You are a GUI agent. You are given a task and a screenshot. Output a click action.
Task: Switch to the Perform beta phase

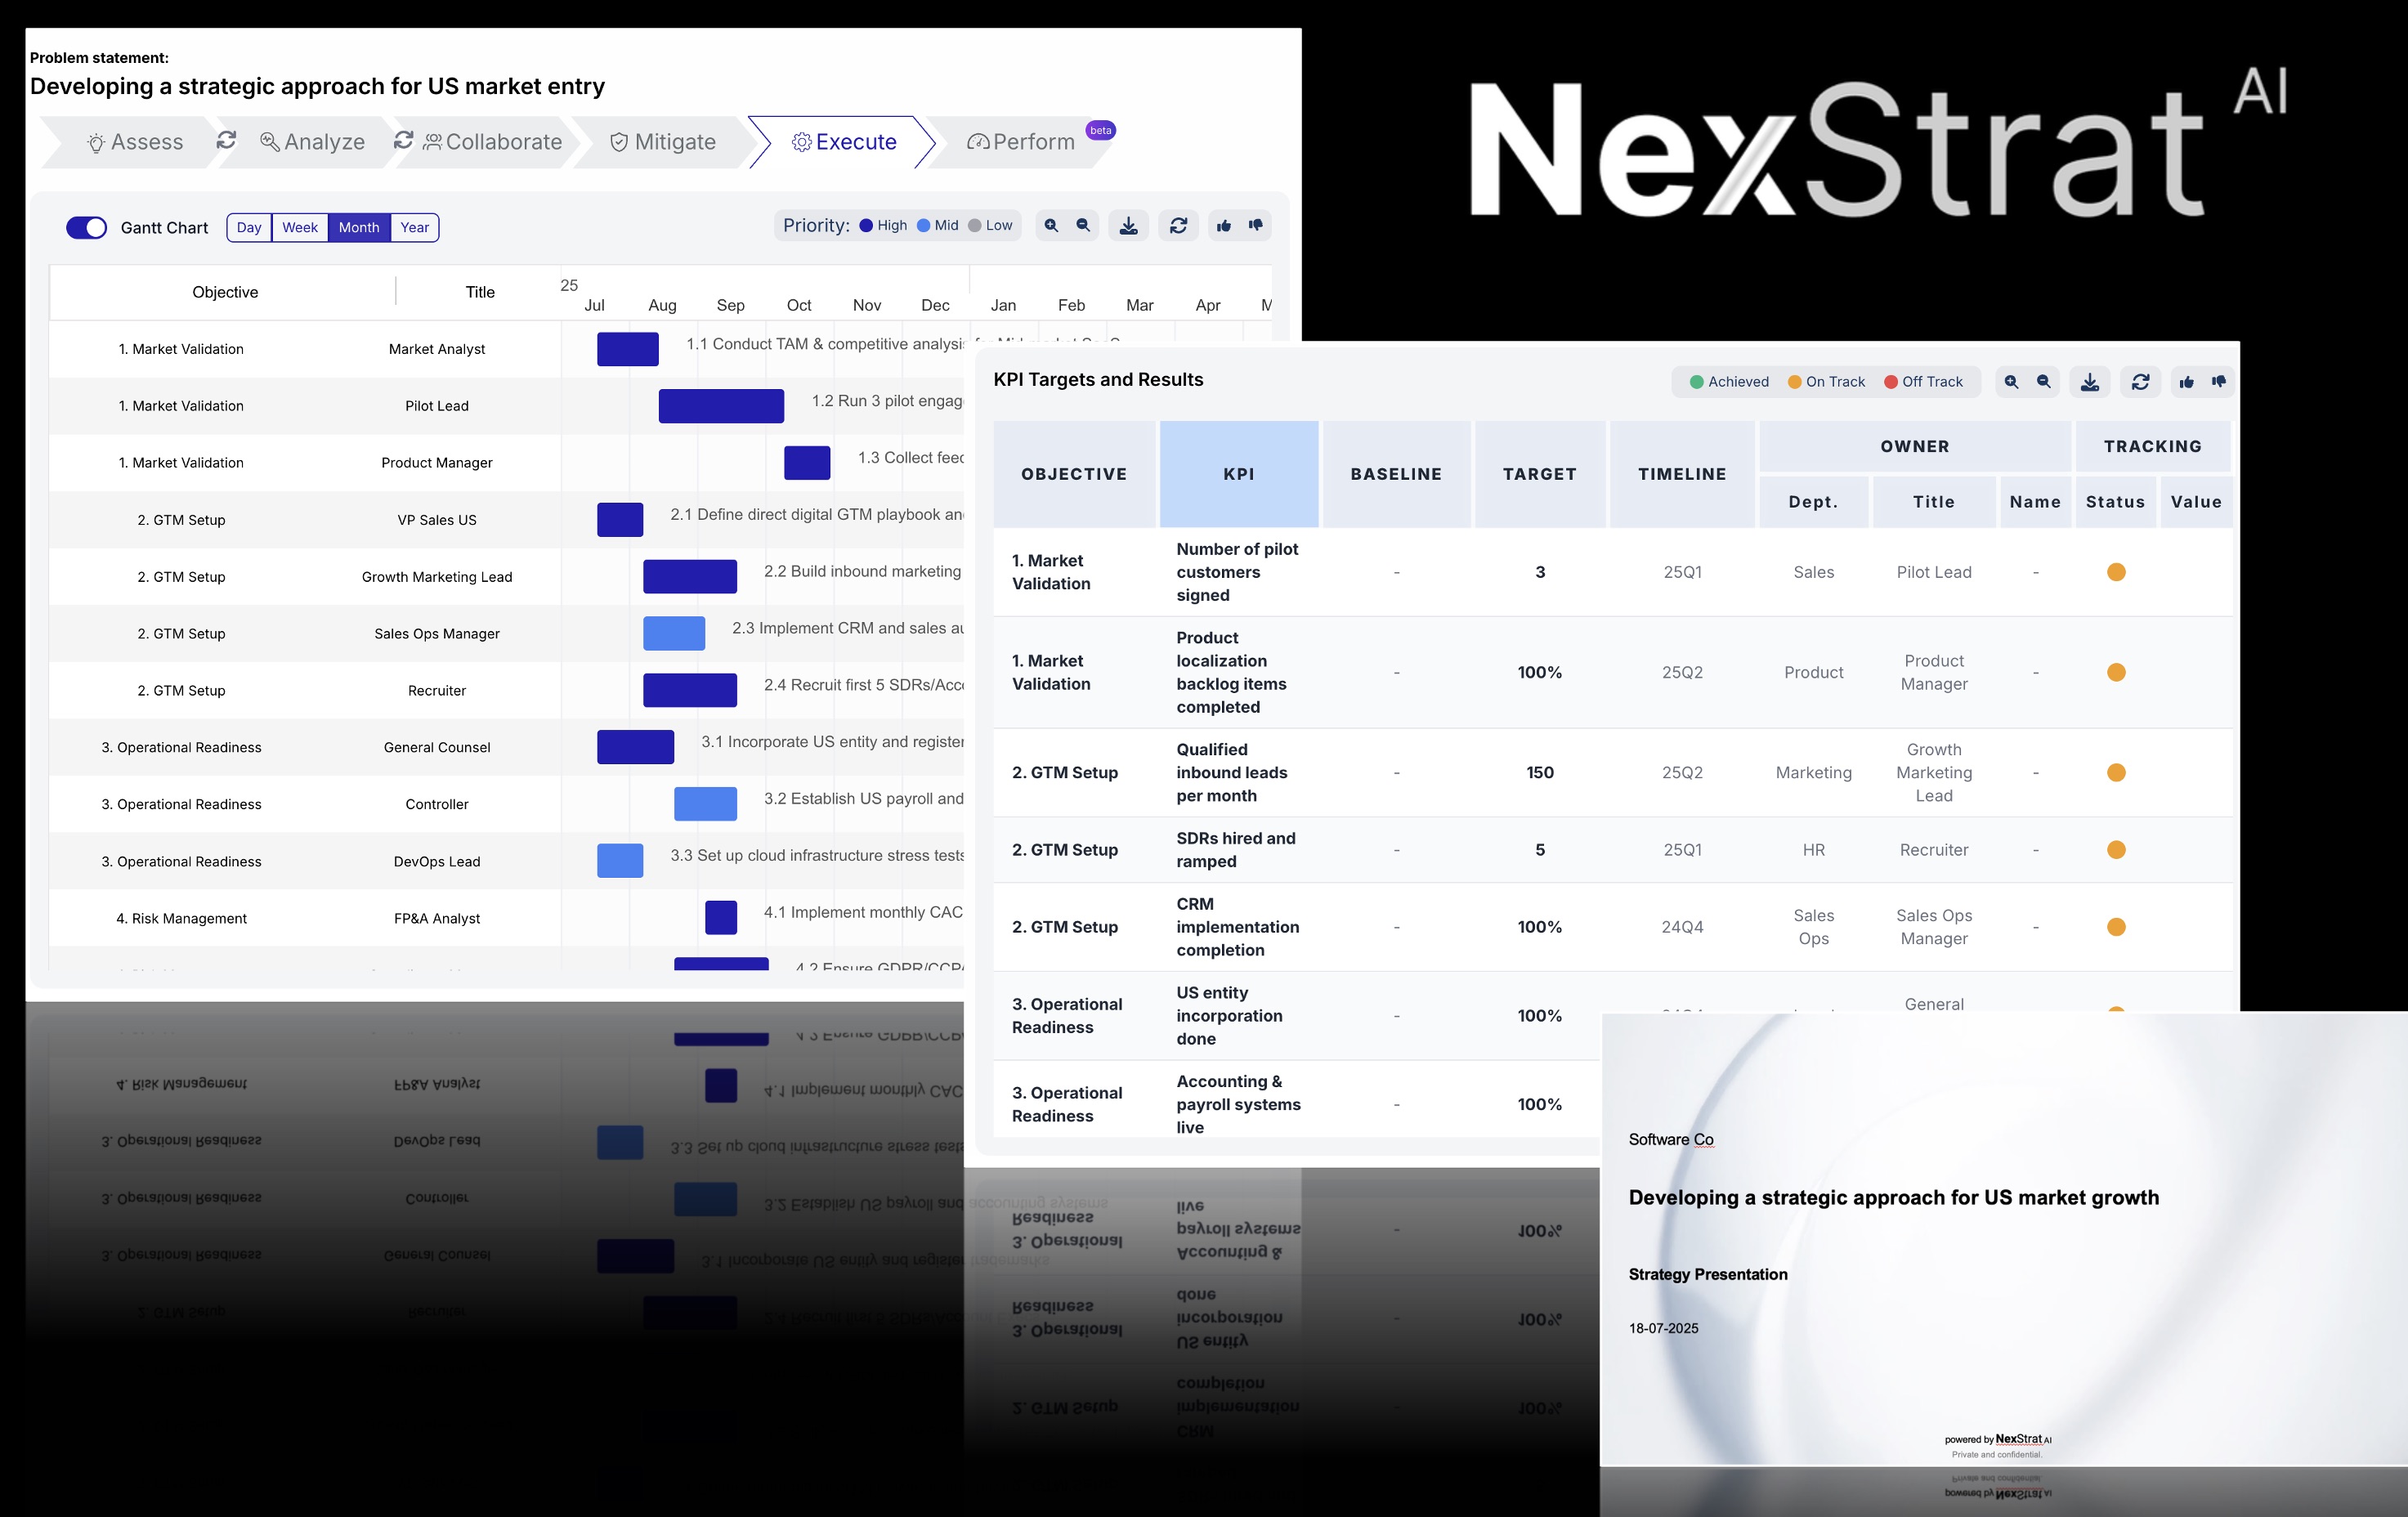click(1022, 142)
